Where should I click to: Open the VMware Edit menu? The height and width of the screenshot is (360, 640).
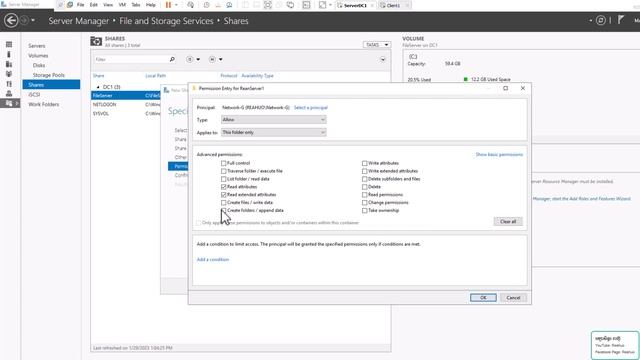93,5
